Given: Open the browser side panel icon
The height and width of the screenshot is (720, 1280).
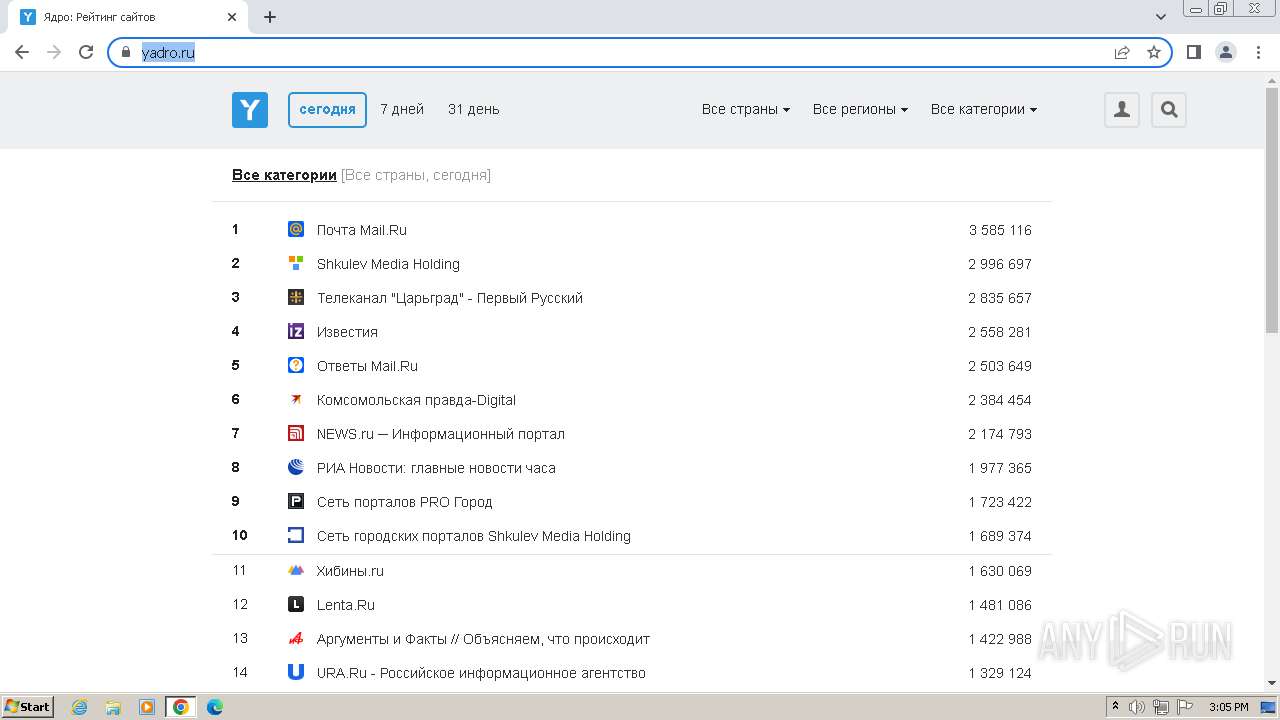Looking at the screenshot, I should [1193, 52].
